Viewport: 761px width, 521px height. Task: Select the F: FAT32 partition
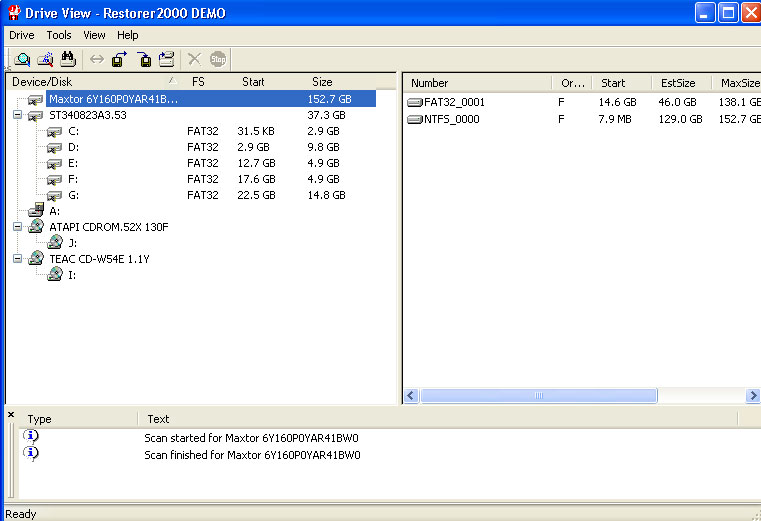(73, 179)
